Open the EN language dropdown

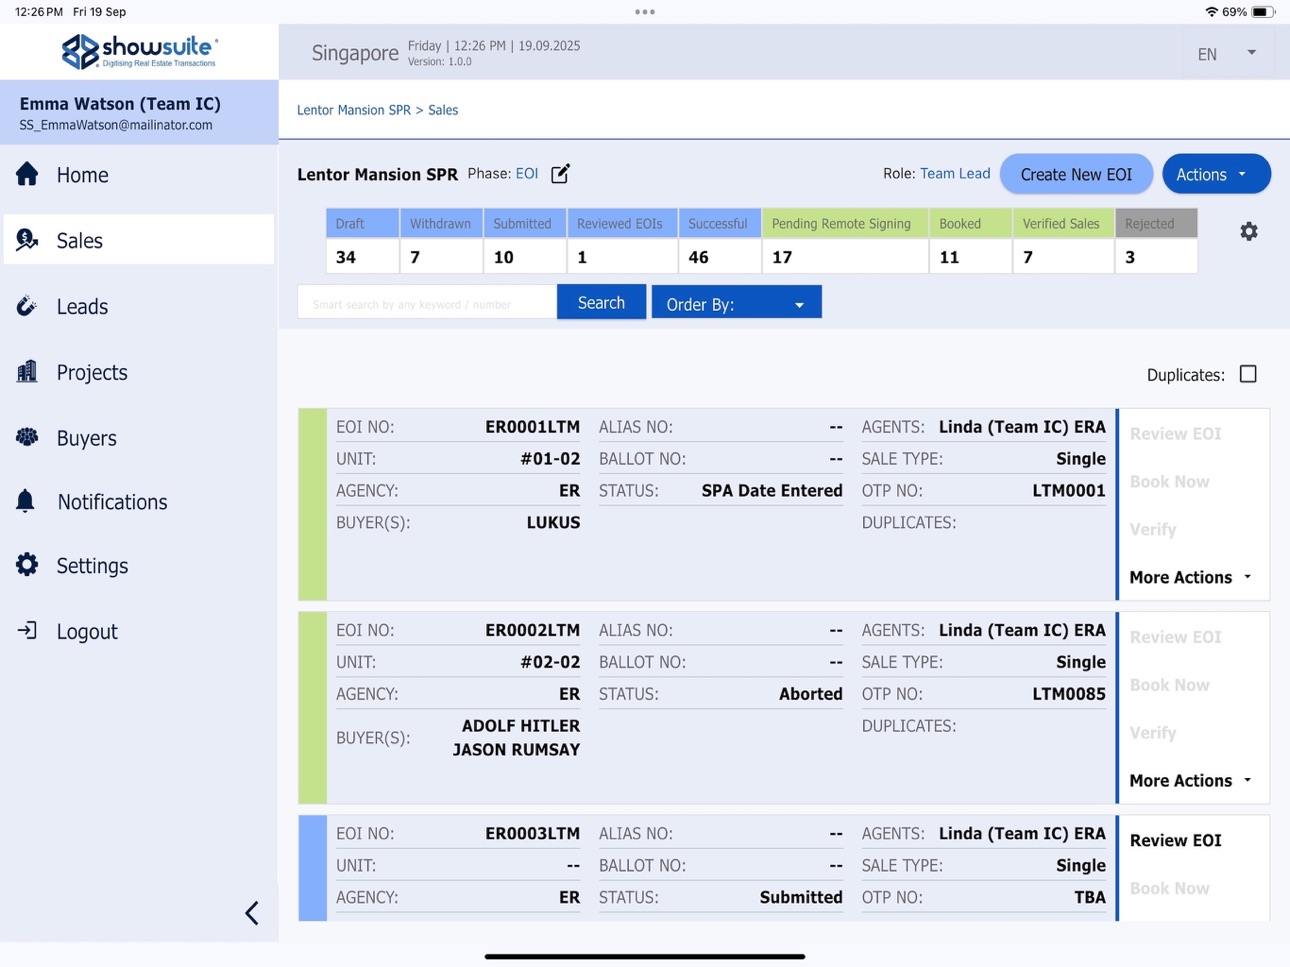click(1227, 53)
